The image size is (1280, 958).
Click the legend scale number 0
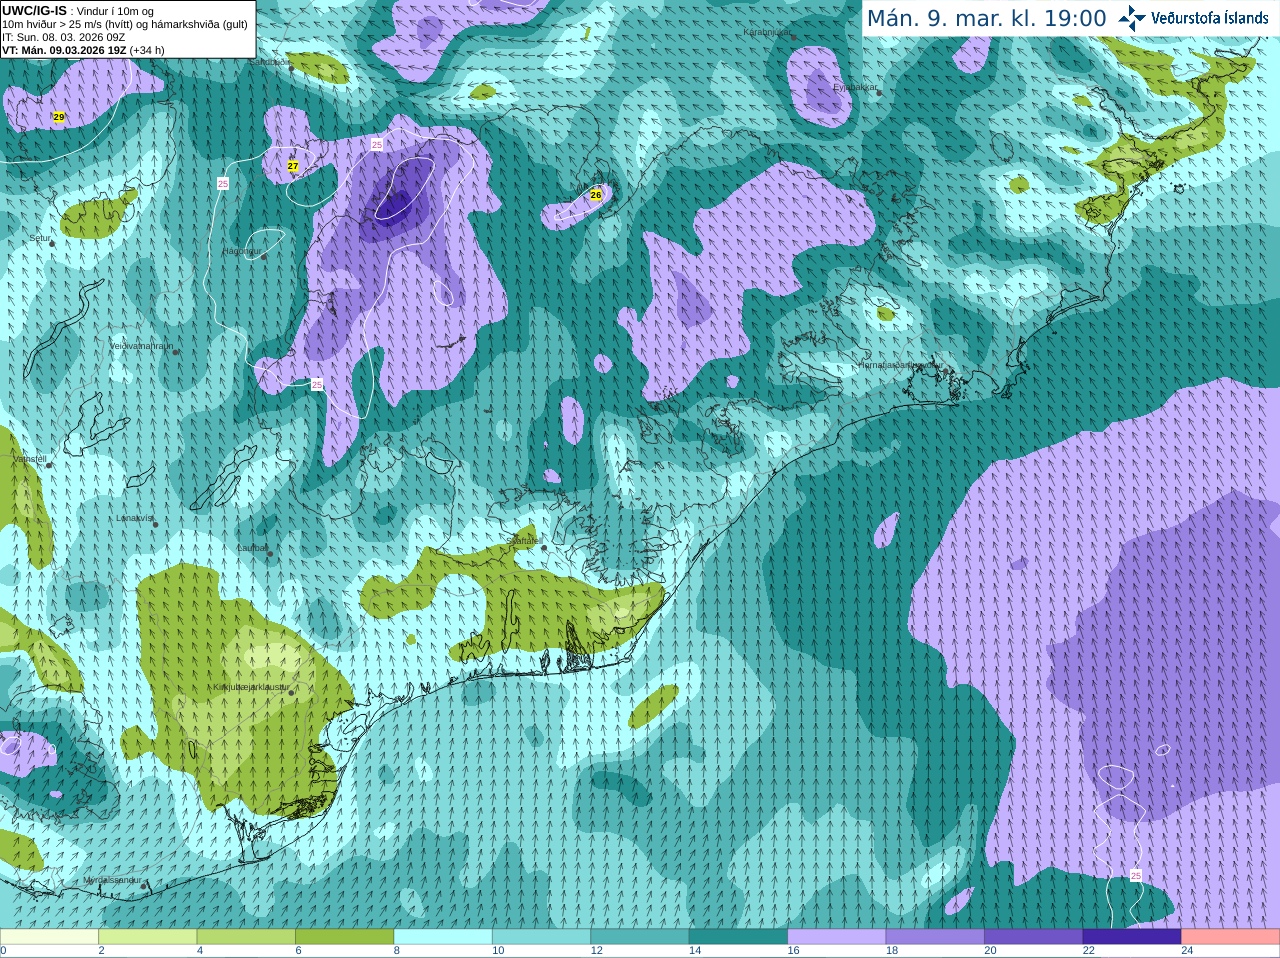coord(3,951)
